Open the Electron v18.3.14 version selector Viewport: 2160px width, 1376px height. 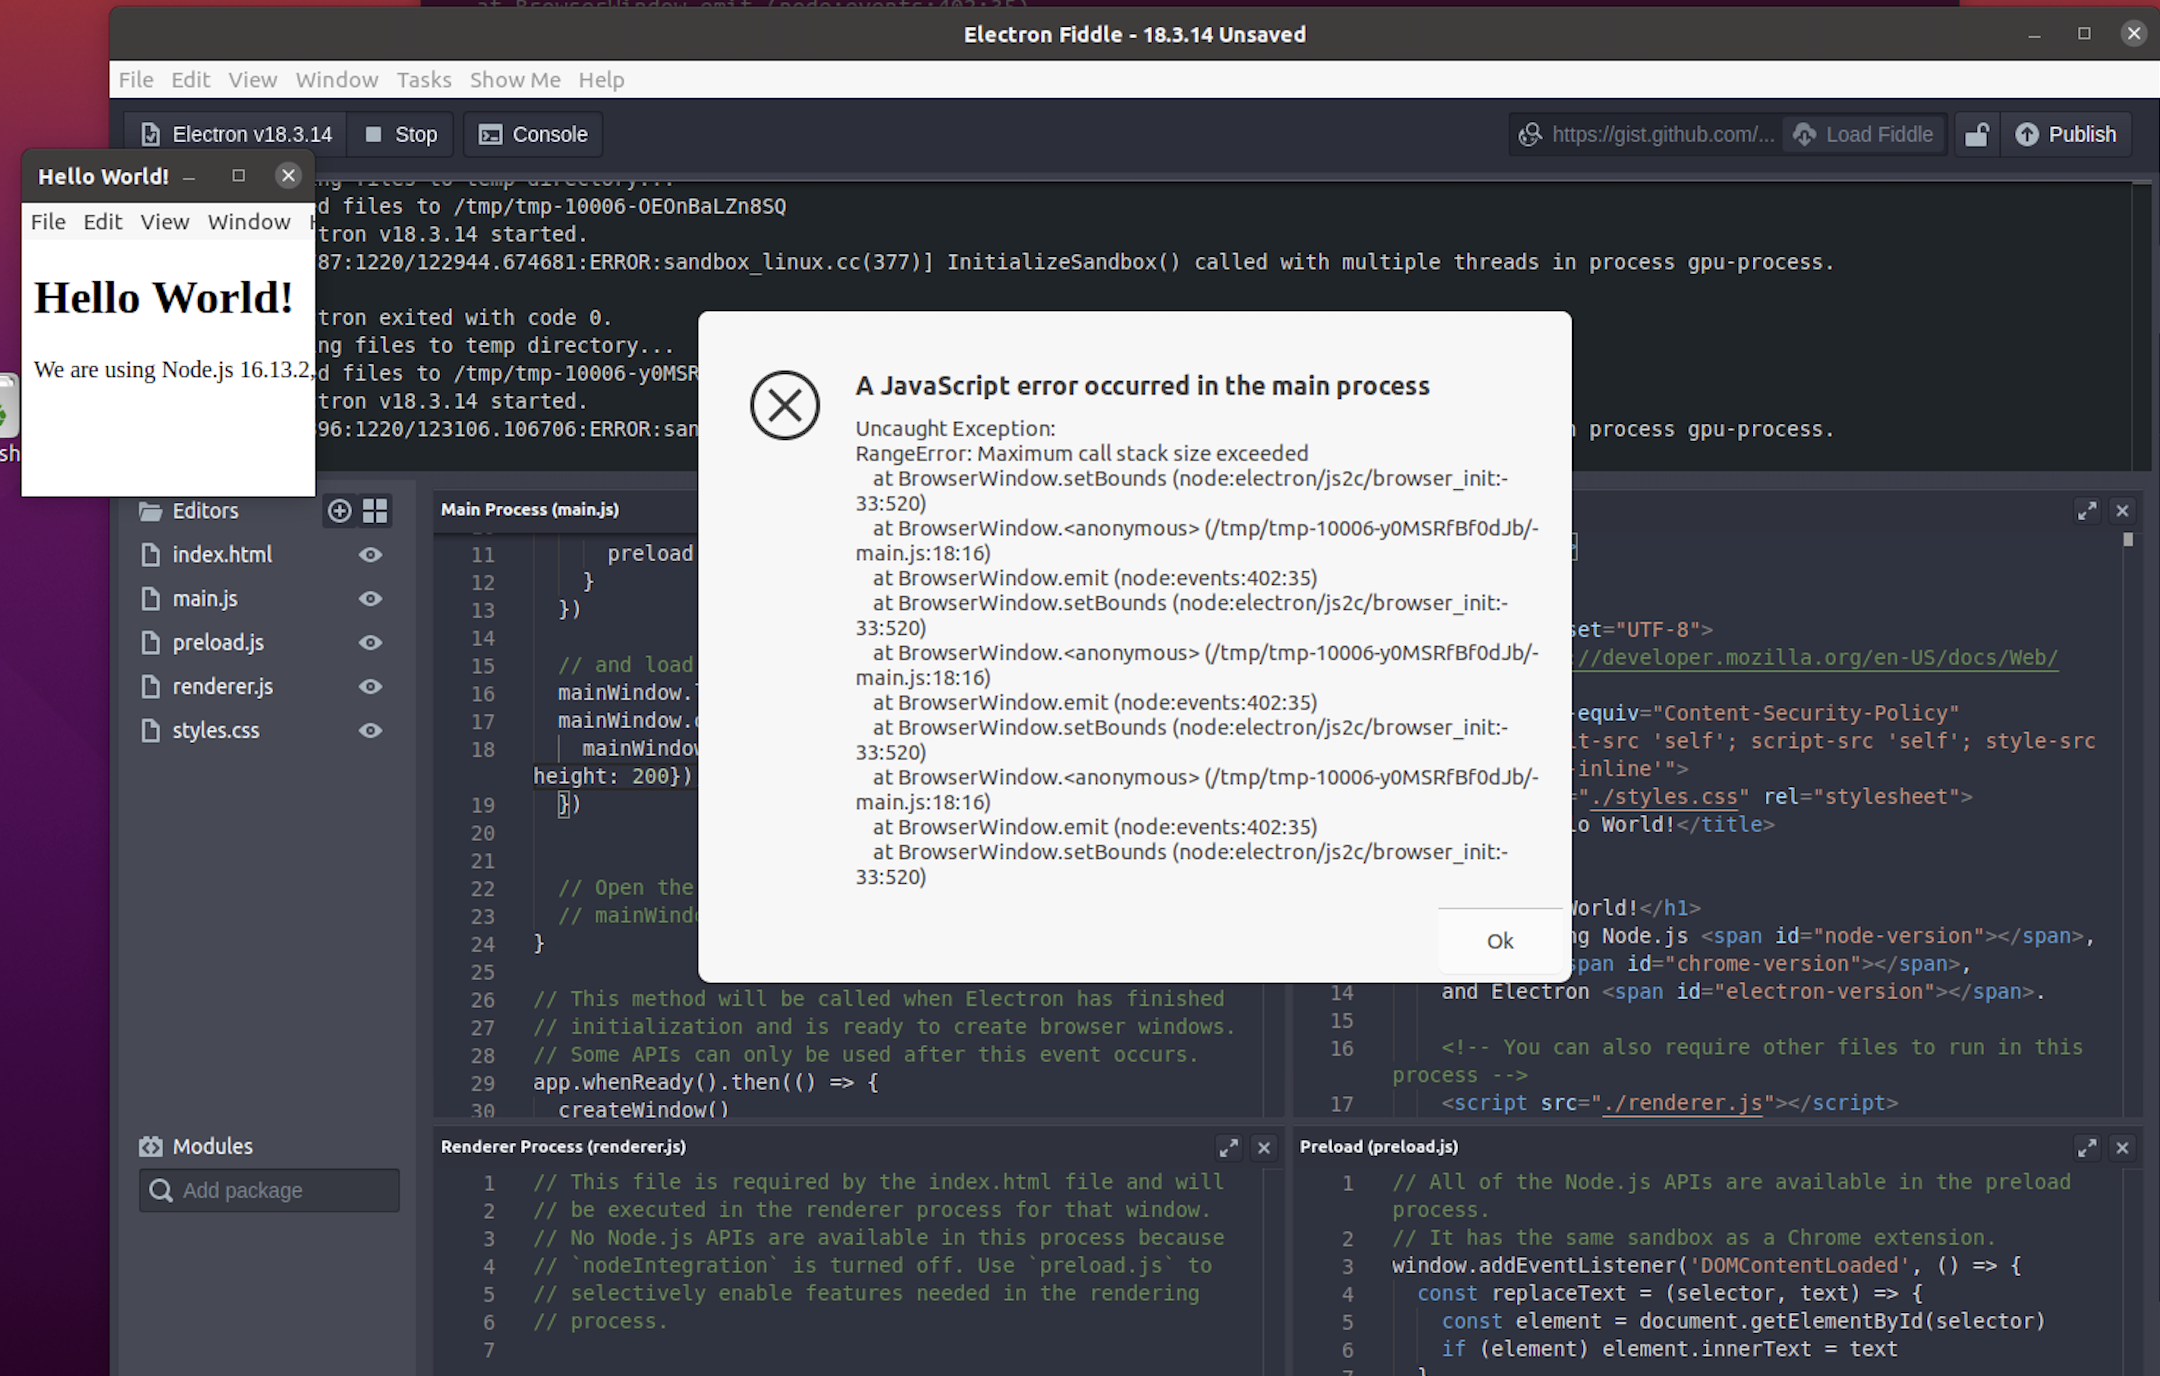click(236, 134)
